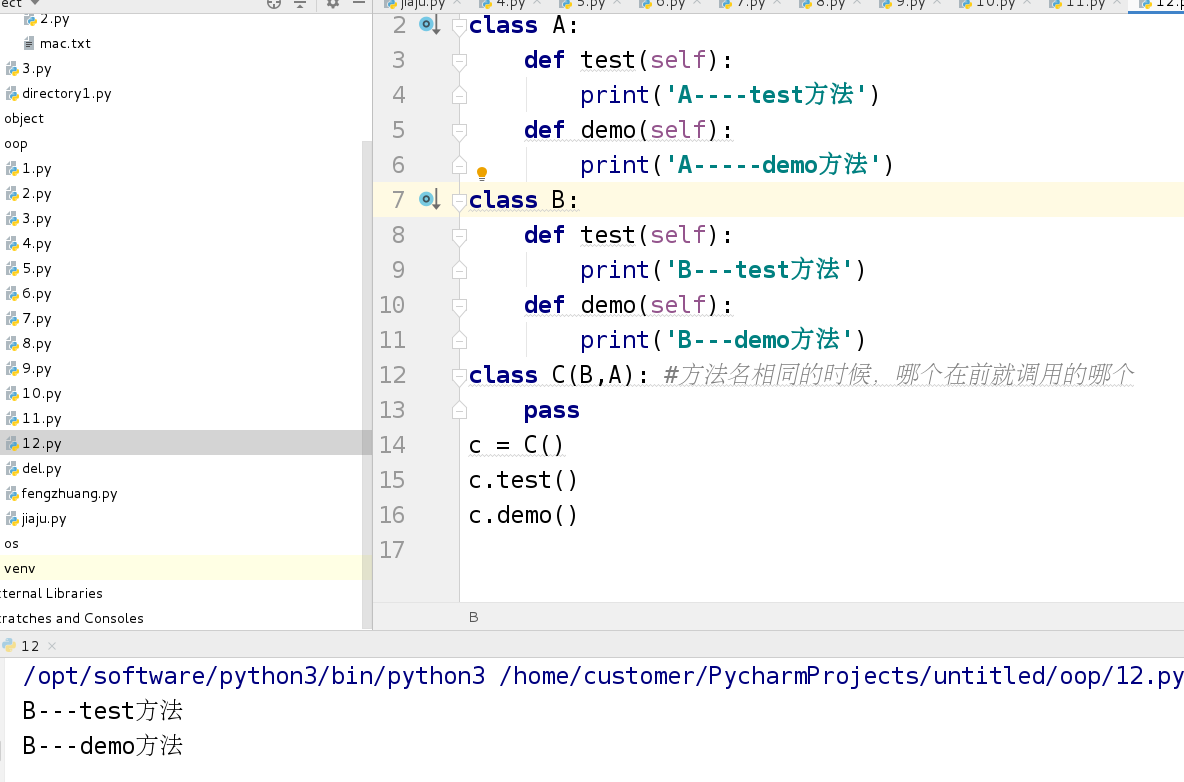Switch to the 11.py editor tab
The width and height of the screenshot is (1184, 782).
[1084, 5]
